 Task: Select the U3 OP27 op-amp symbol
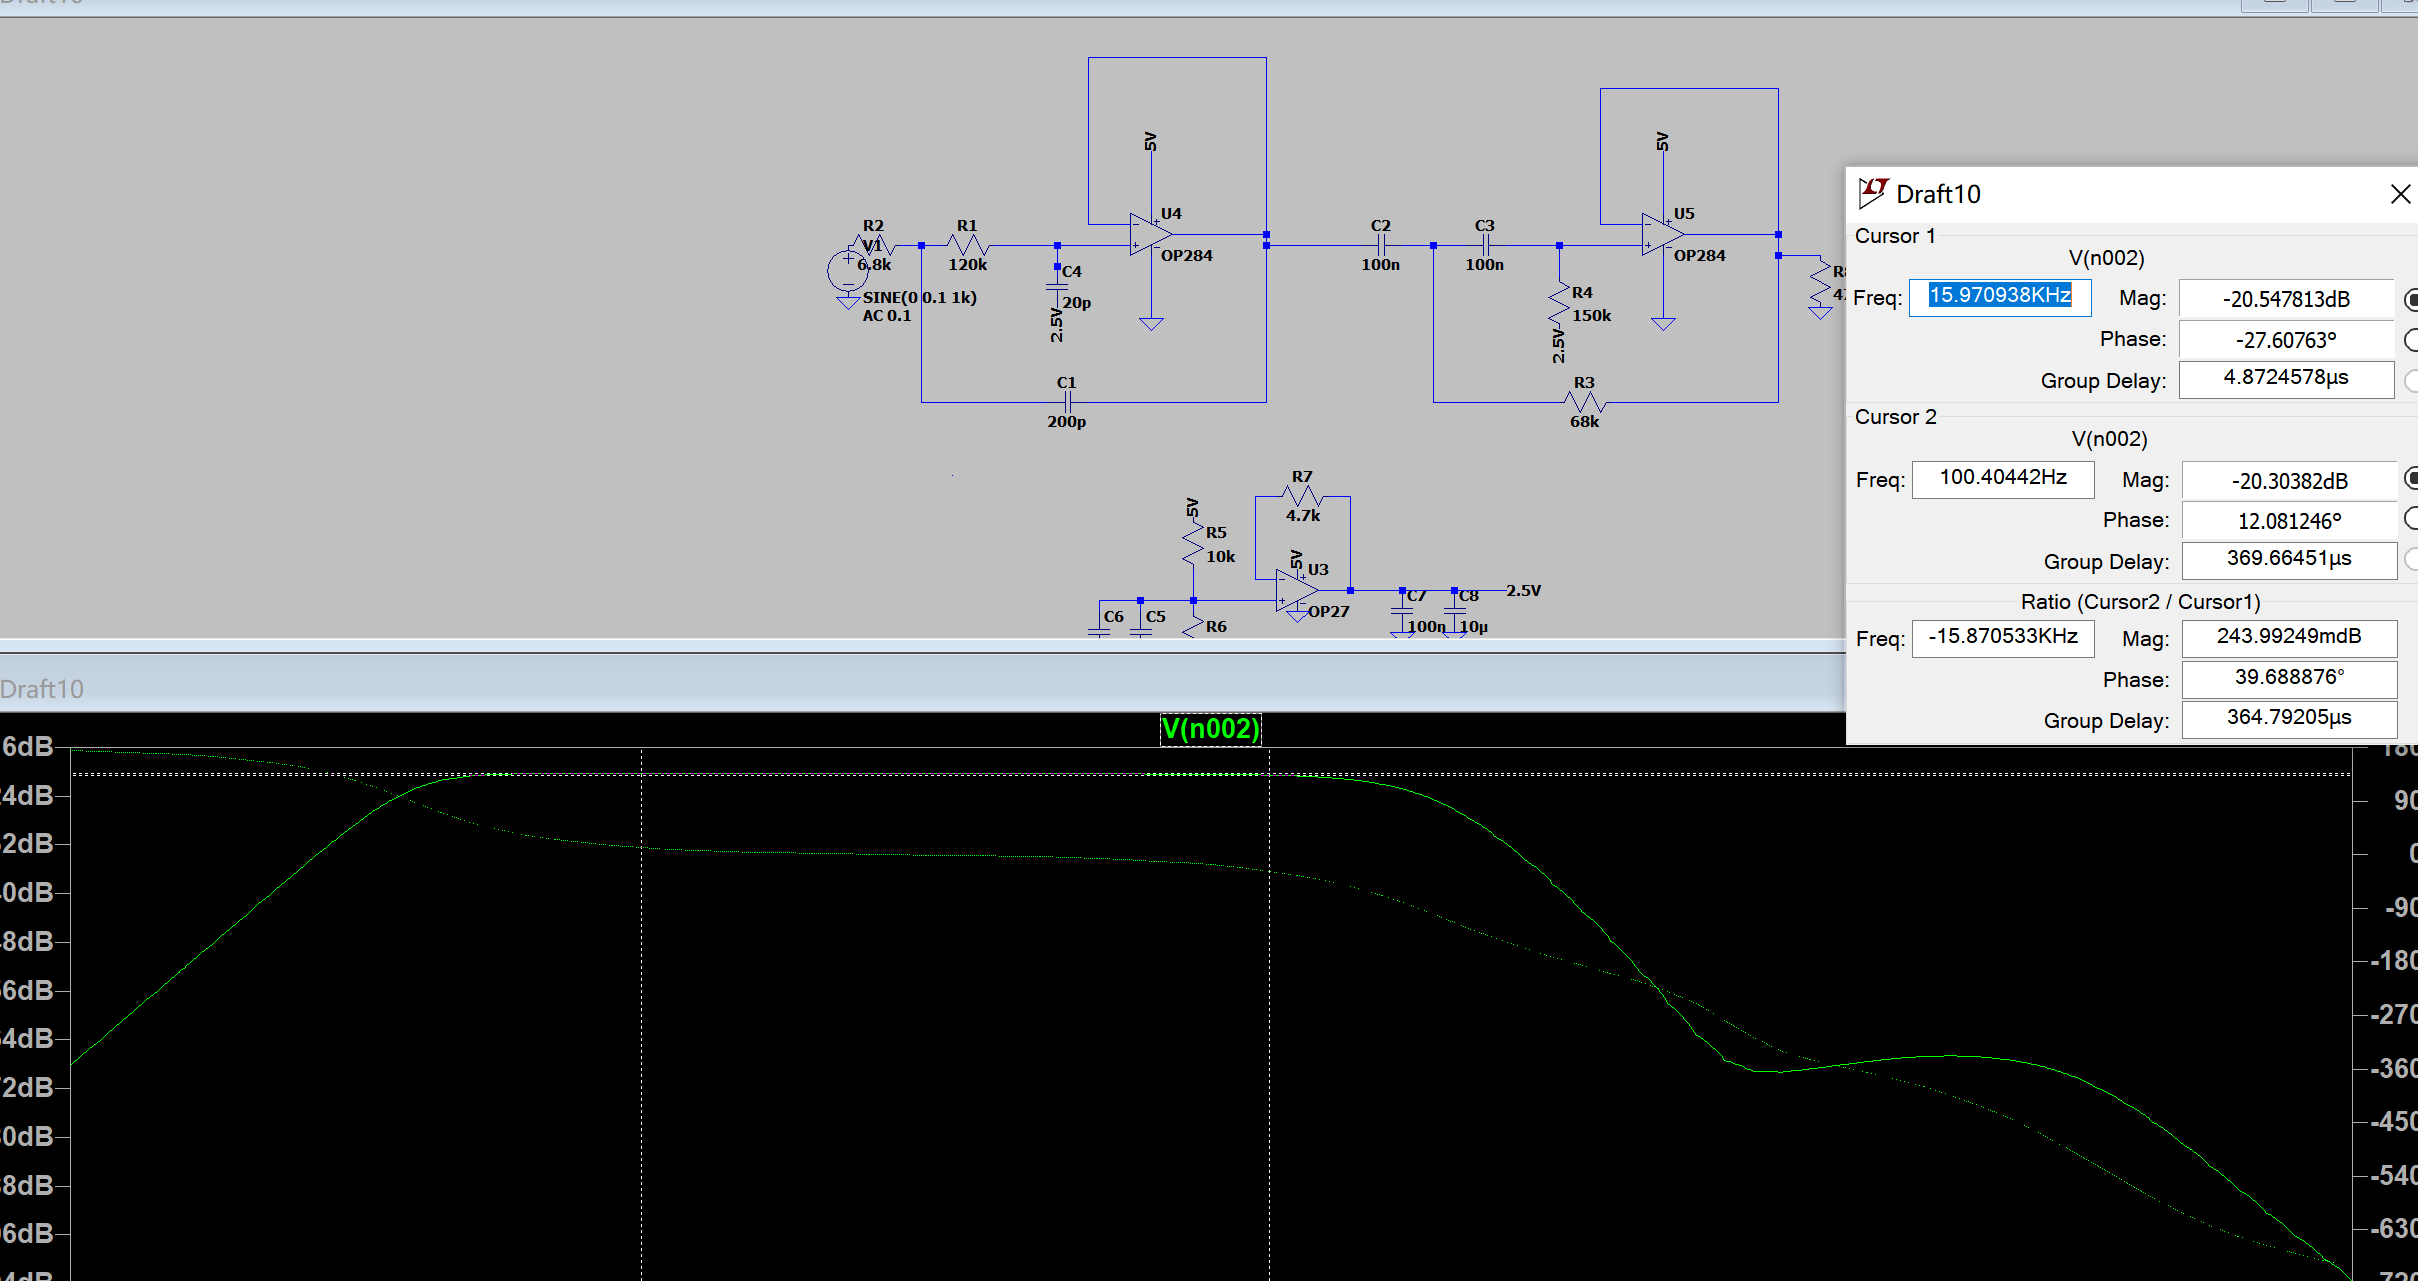click(1297, 591)
